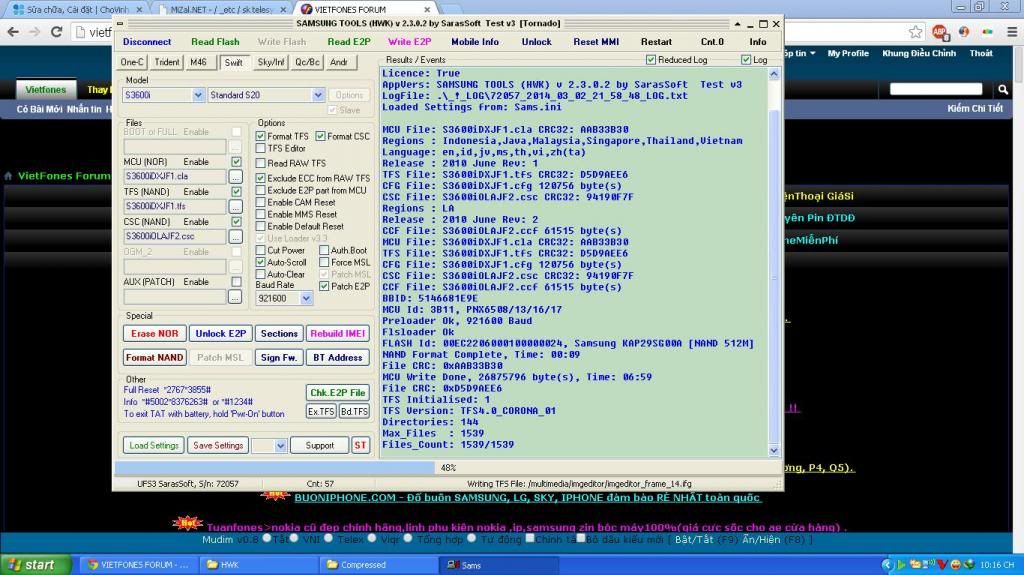Click the Erase NOR button

155,333
